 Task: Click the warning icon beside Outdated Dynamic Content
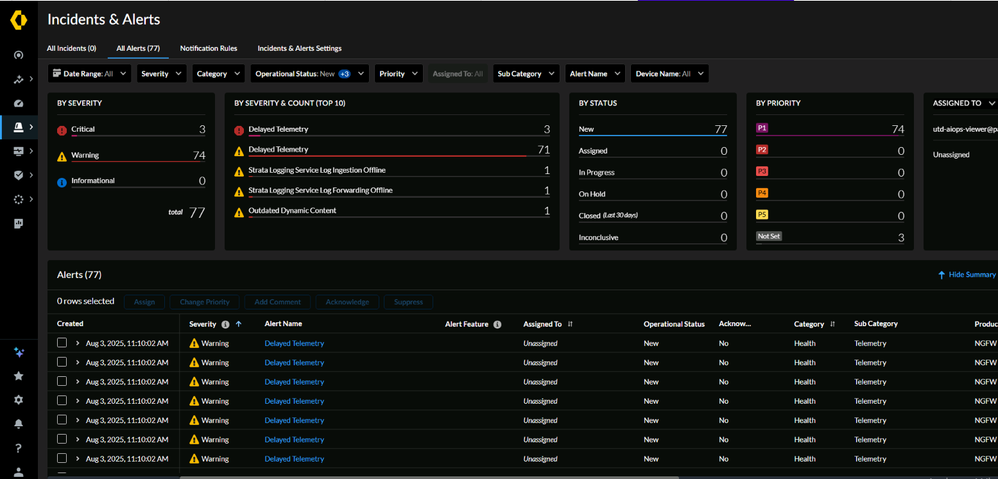[x=239, y=212]
